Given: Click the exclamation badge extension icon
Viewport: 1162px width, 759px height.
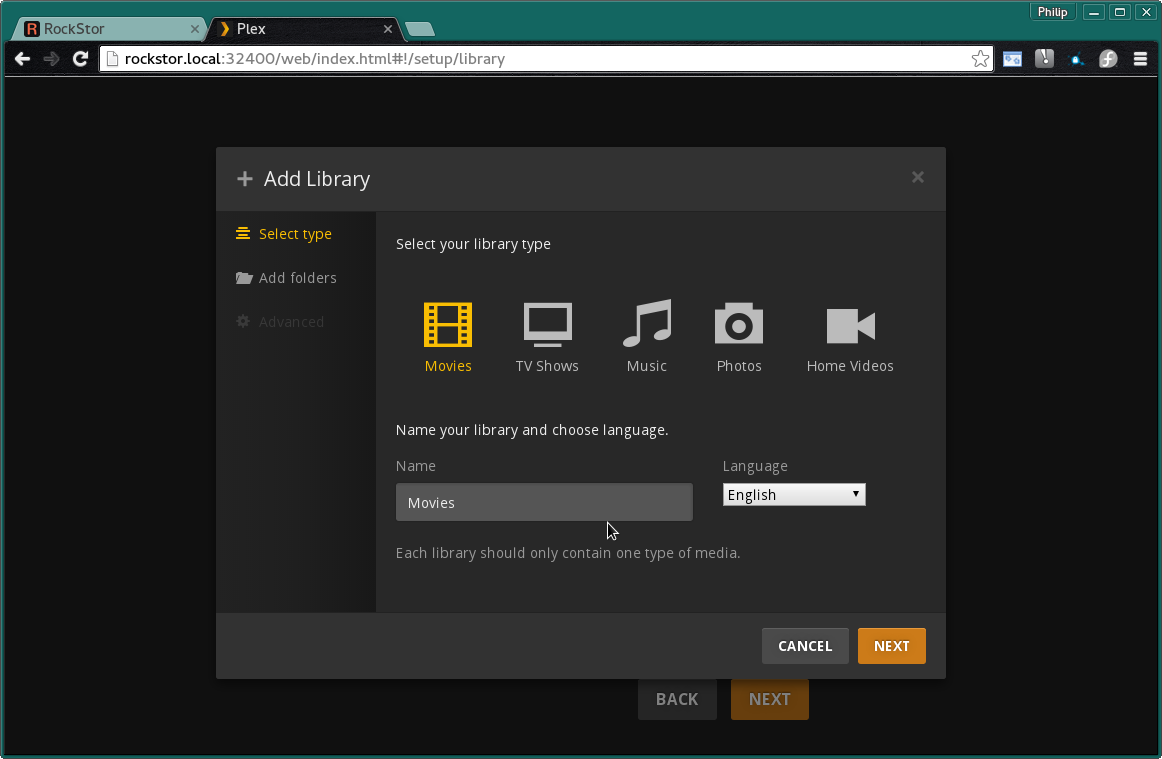Looking at the screenshot, I should coord(1044,59).
